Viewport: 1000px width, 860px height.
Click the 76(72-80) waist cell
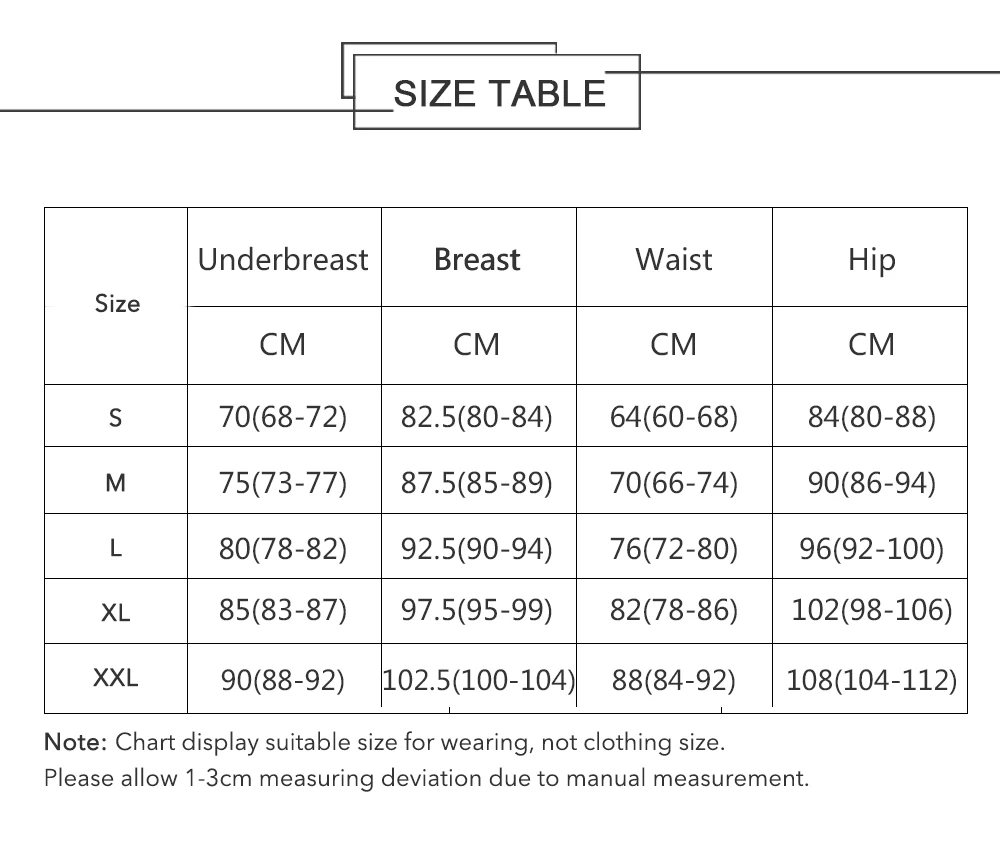[674, 548]
